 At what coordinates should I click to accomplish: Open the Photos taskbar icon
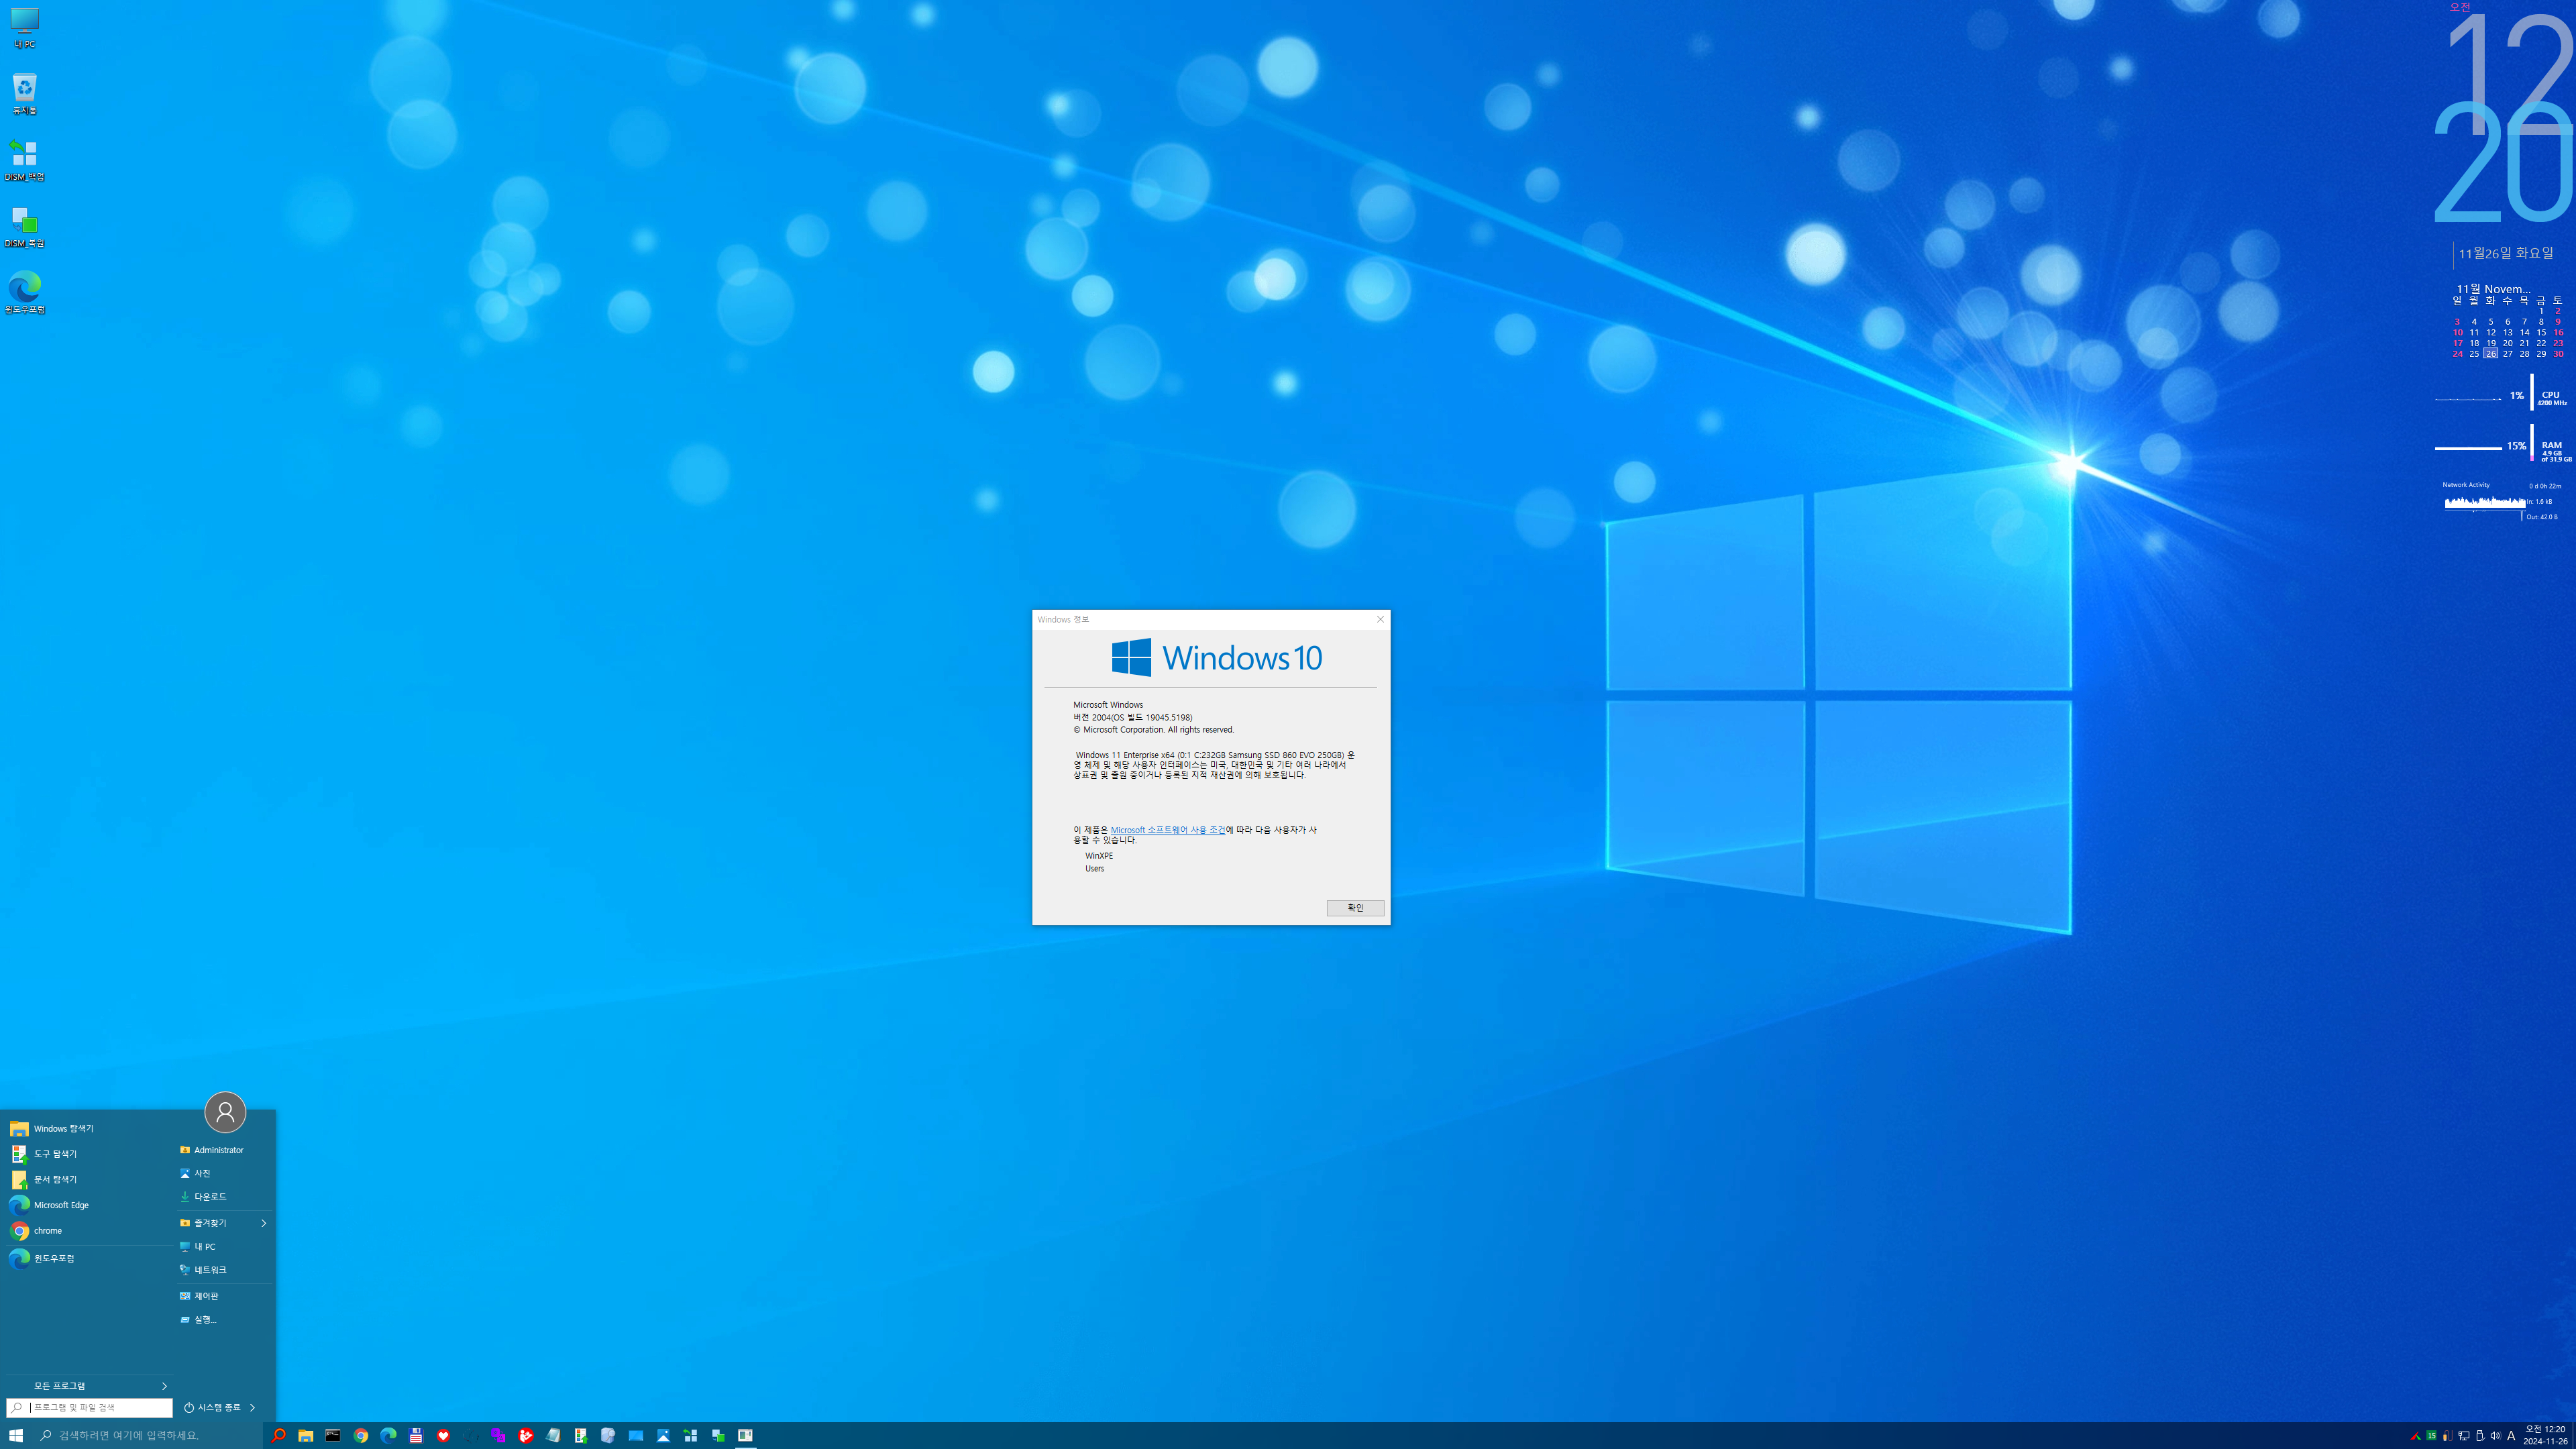663,1435
